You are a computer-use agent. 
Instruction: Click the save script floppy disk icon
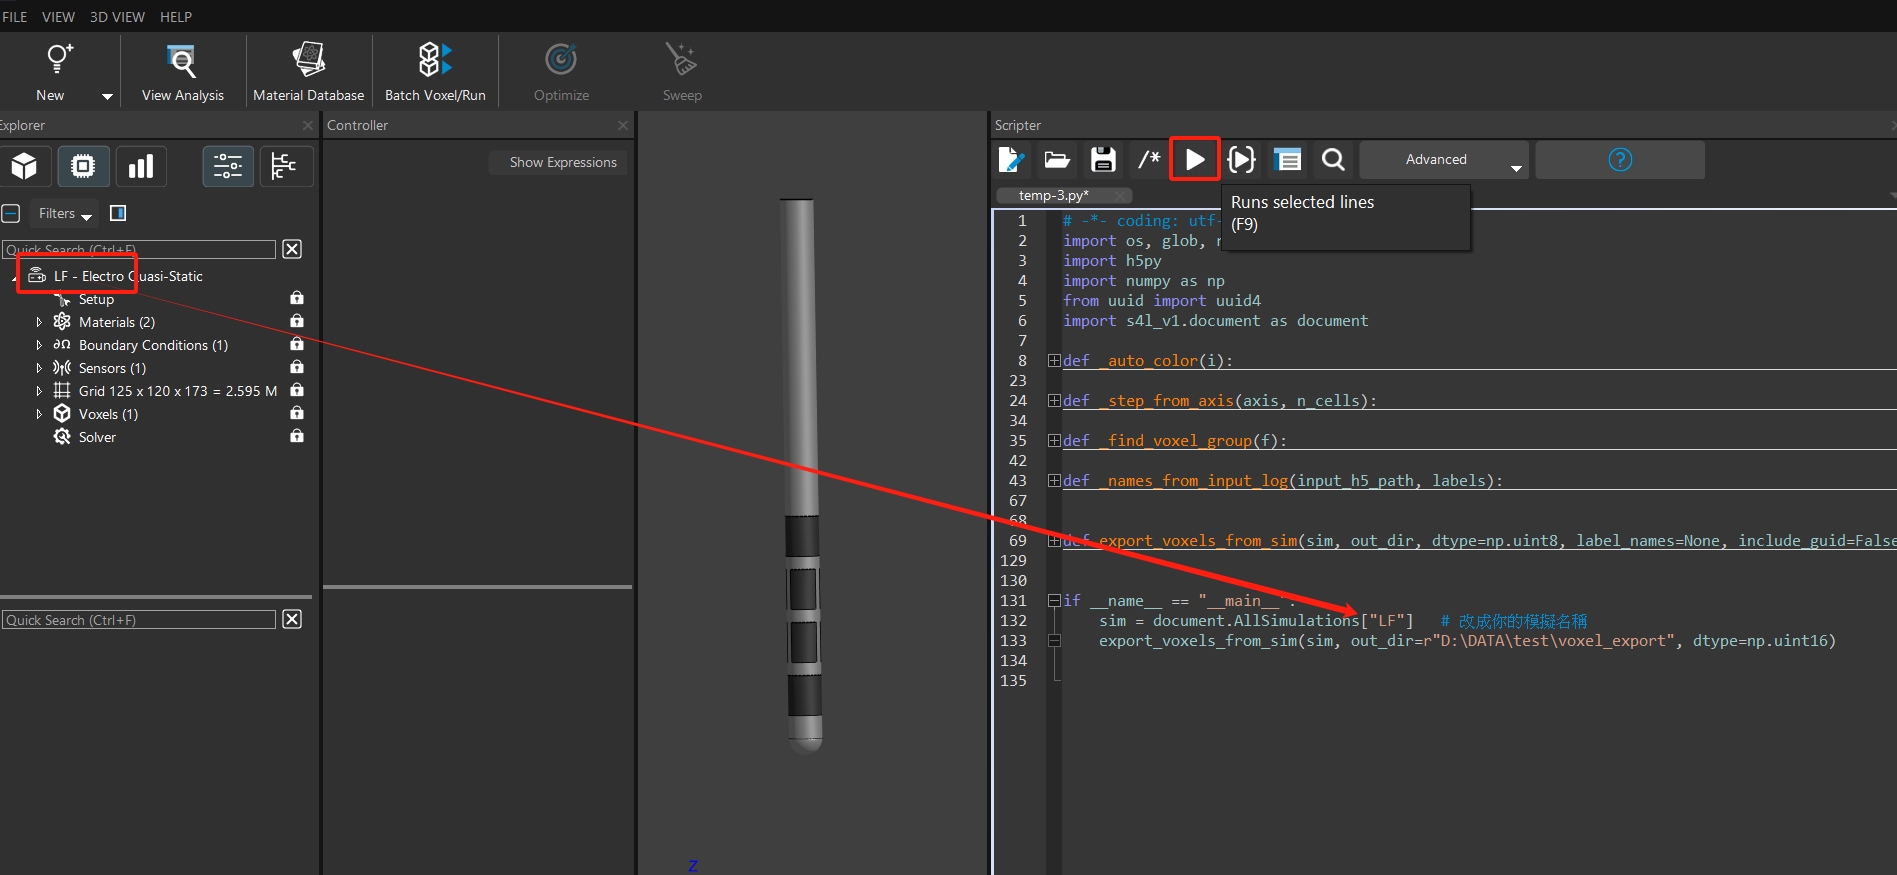click(1103, 159)
